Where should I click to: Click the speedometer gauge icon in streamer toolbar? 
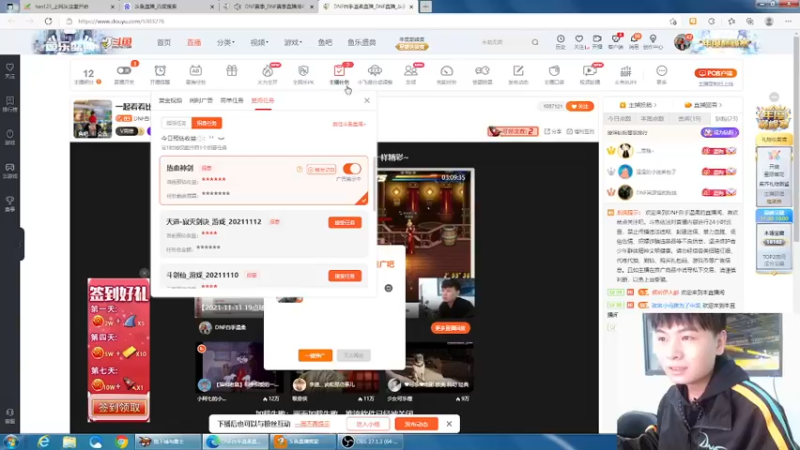446,70
